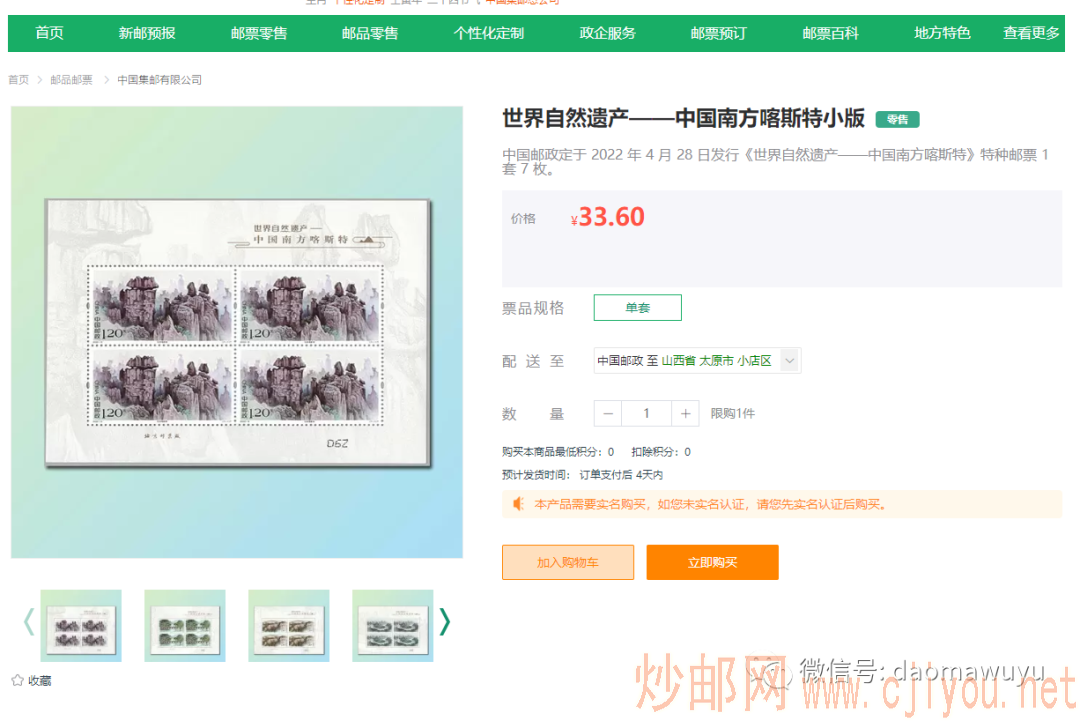Click the 中国集邮有限公司 breadcrumb link
Image resolution: width=1080 pixels, height=721 pixels.
click(x=159, y=80)
